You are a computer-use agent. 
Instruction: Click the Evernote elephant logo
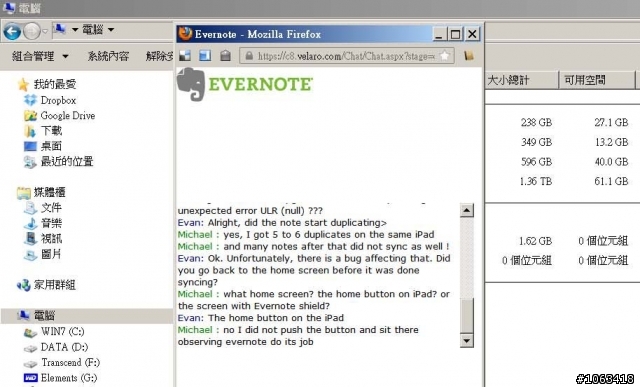191,85
